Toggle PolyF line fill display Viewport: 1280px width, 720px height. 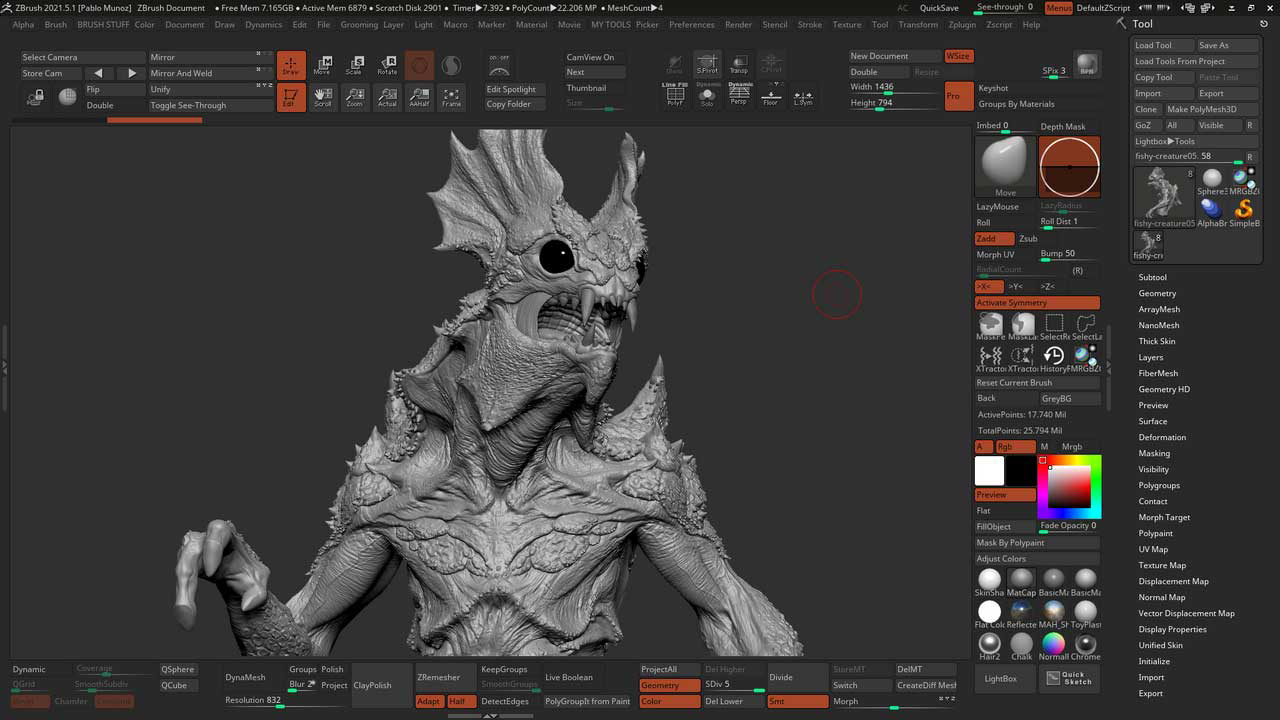coord(675,96)
